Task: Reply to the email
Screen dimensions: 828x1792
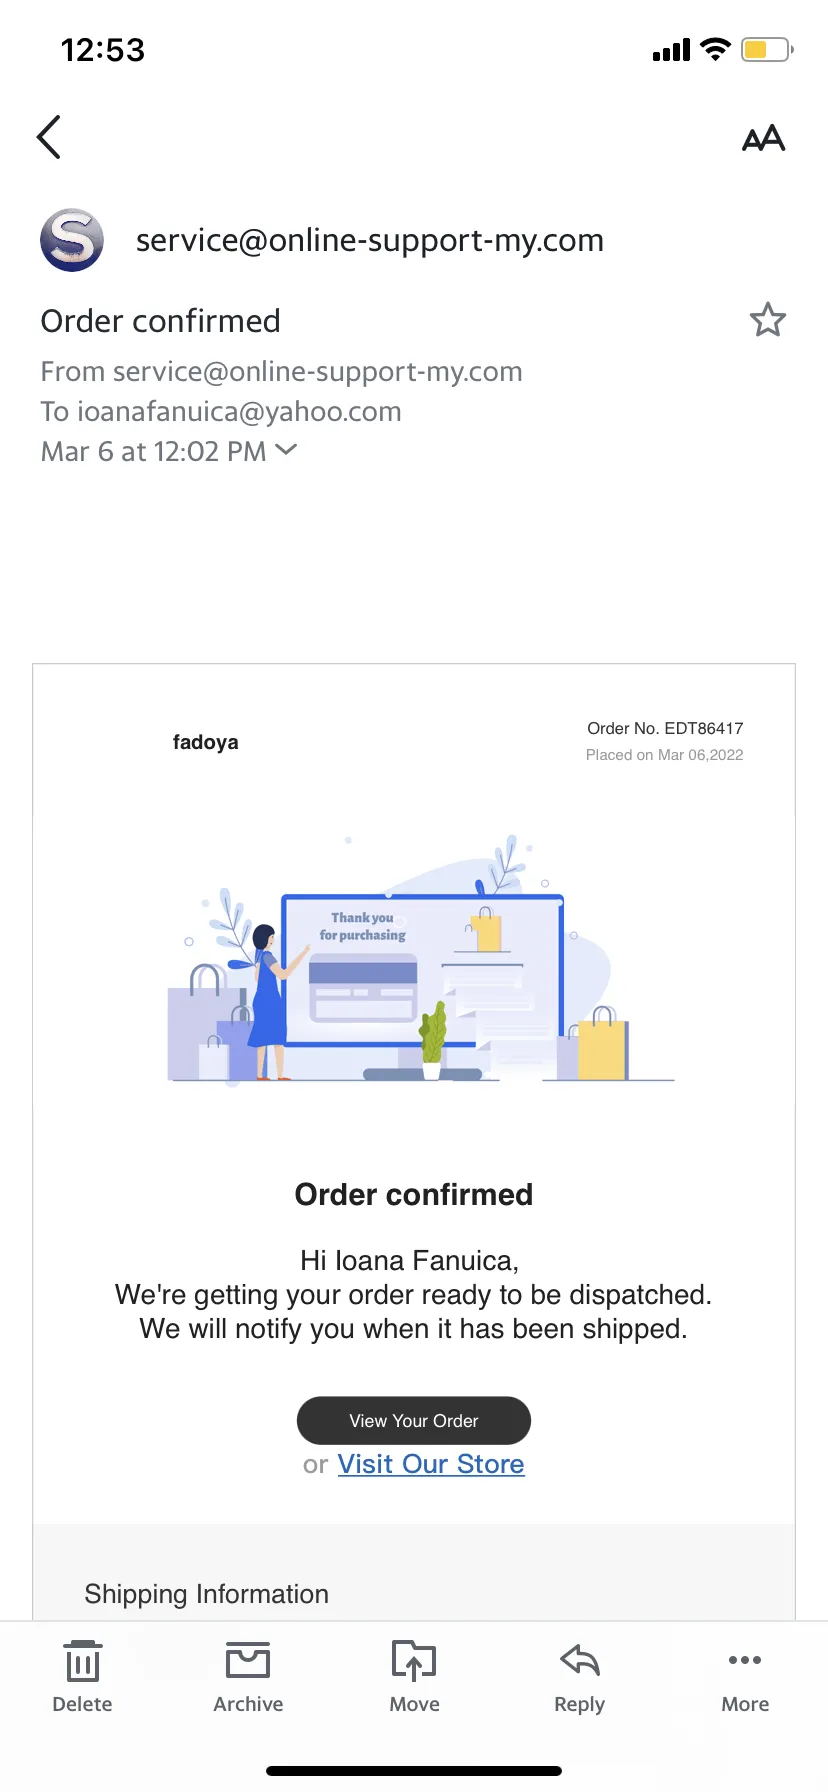Action: (580, 1678)
